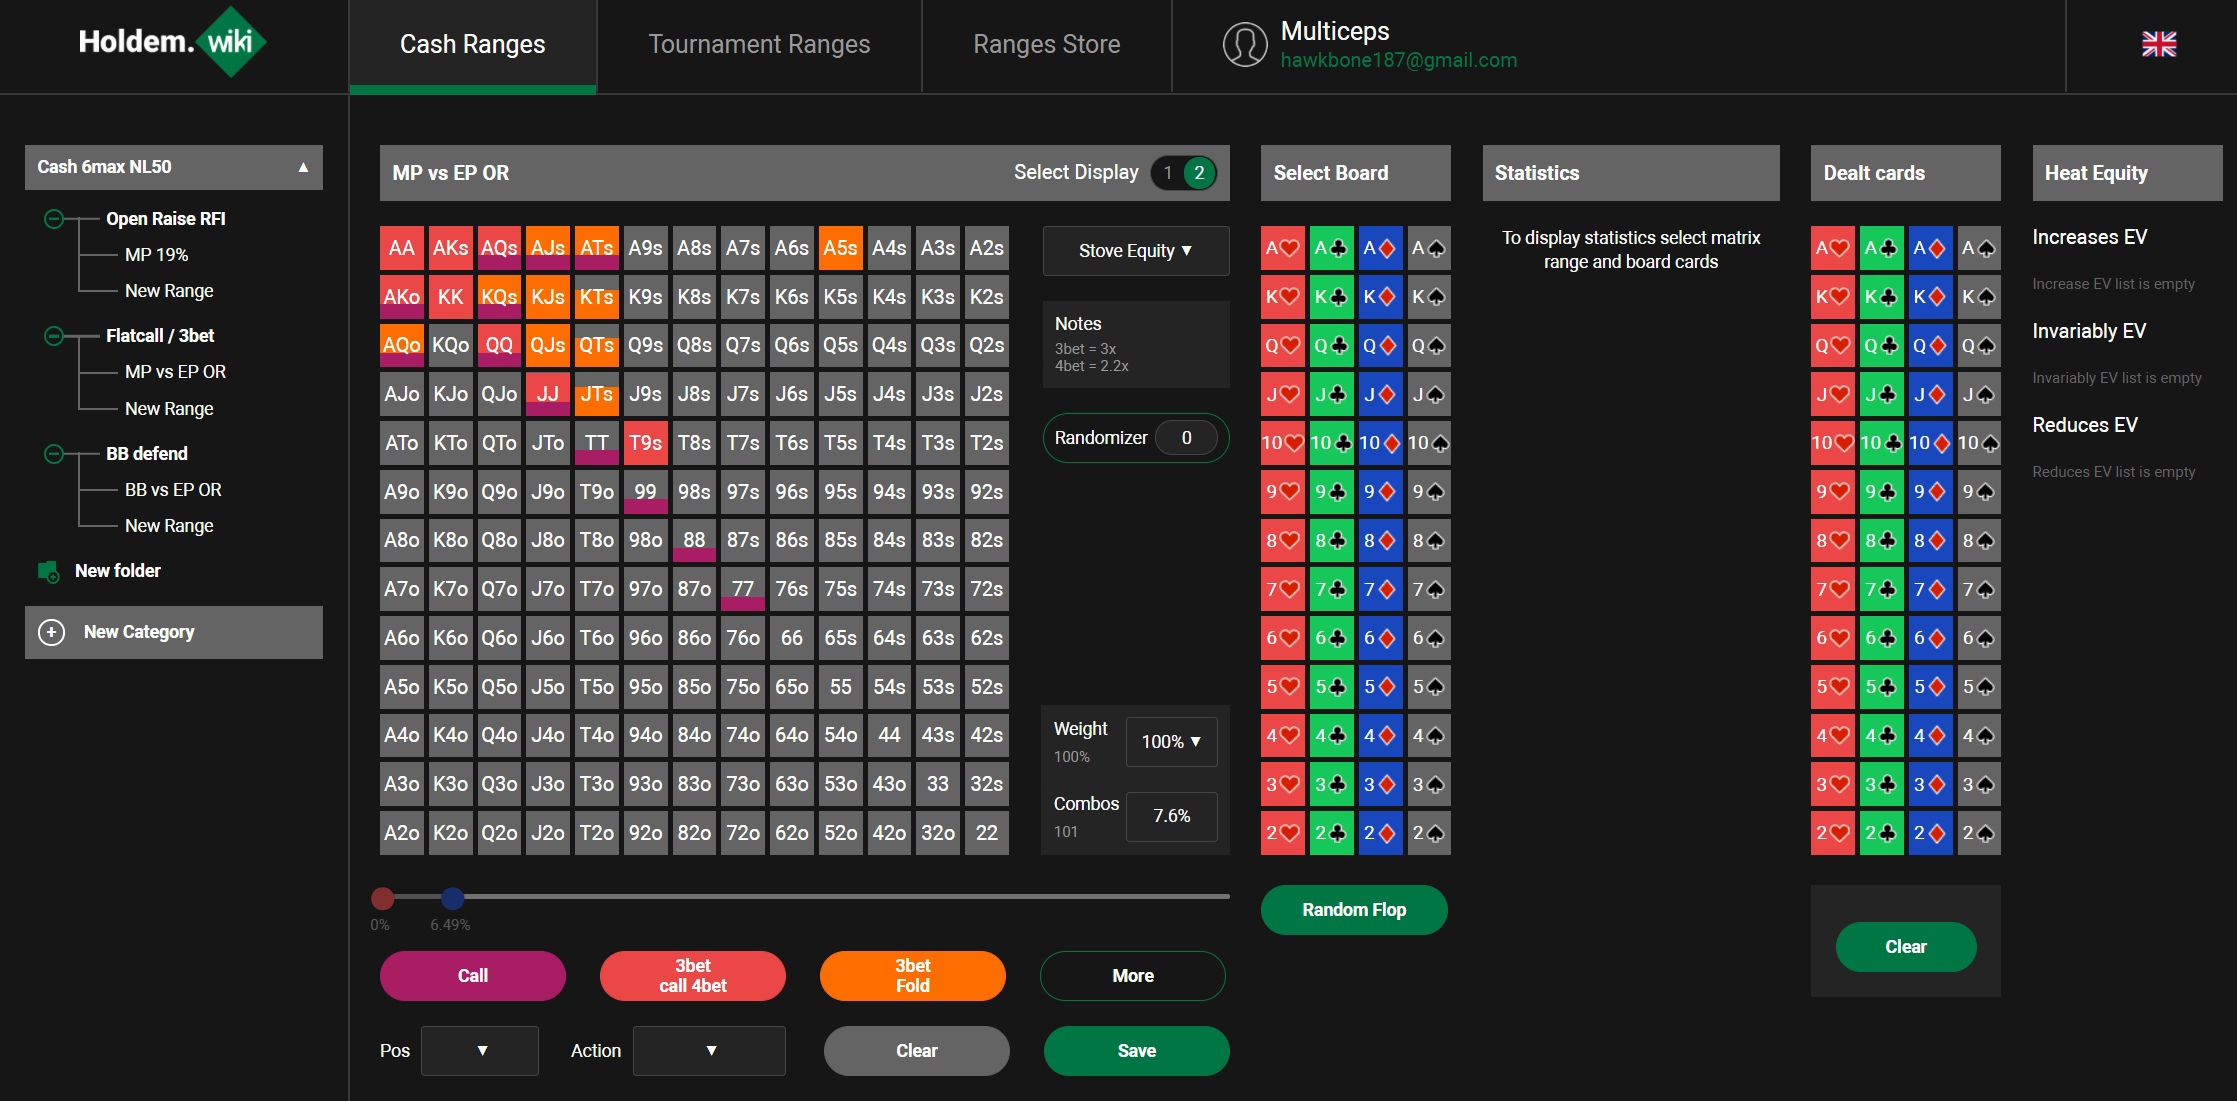Viewport: 2237px width, 1101px height.
Task: Click the Randomizer value field
Action: click(x=1186, y=438)
